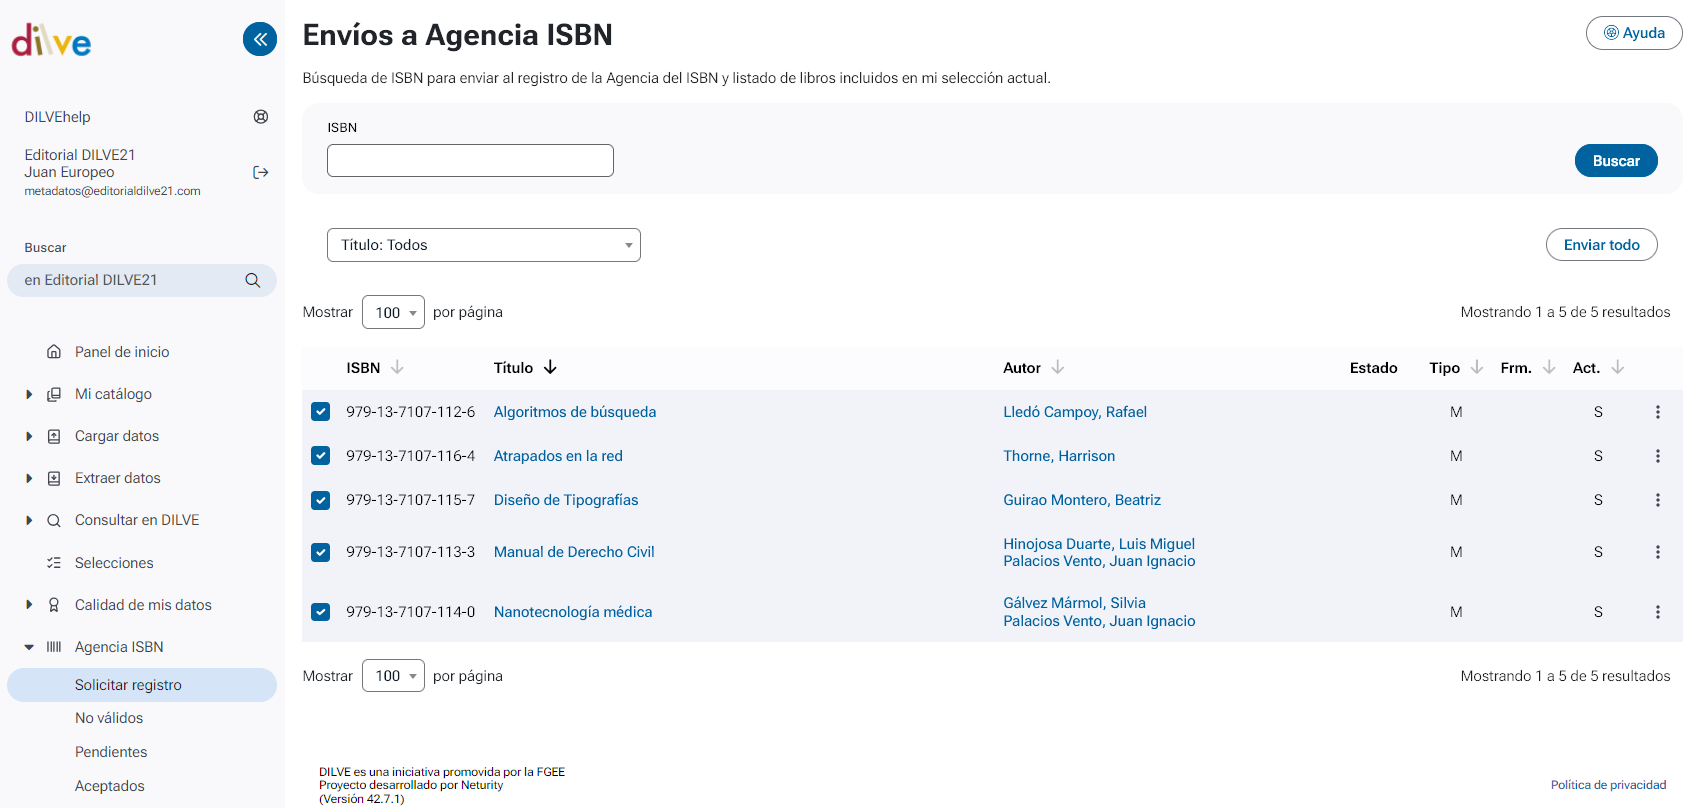Go to Panel de inicio
The width and height of the screenshot is (1695, 808).
coord(122,352)
